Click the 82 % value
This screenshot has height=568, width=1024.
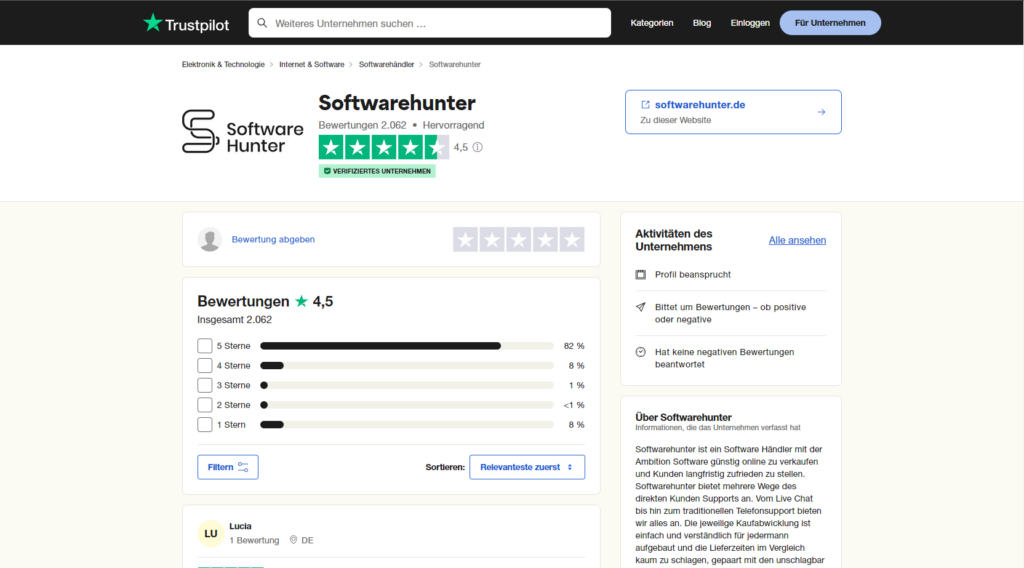[x=574, y=346]
